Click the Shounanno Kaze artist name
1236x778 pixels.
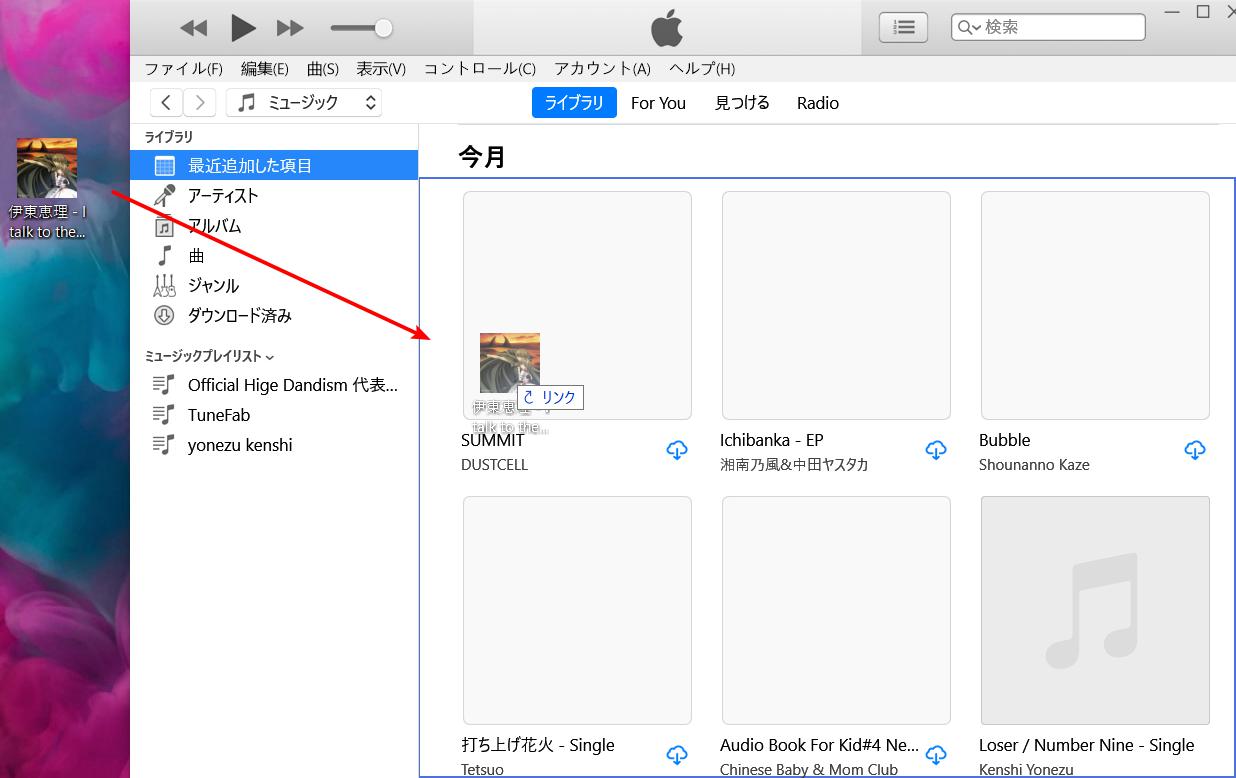(1034, 465)
